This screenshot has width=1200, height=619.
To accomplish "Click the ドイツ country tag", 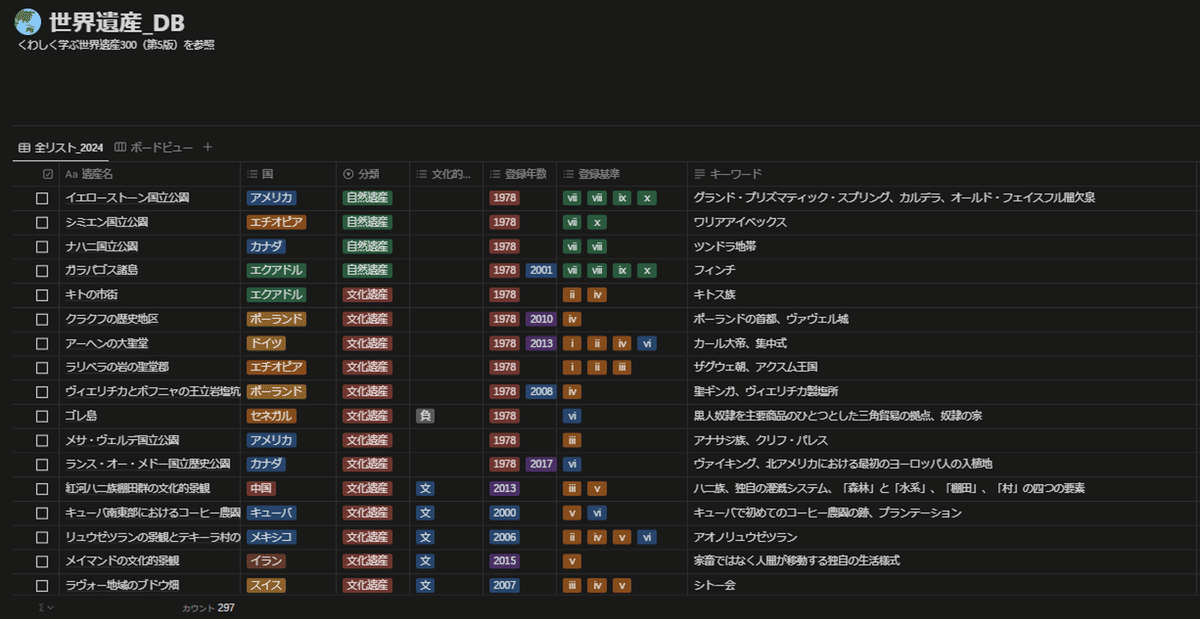I will pyautogui.click(x=266, y=343).
